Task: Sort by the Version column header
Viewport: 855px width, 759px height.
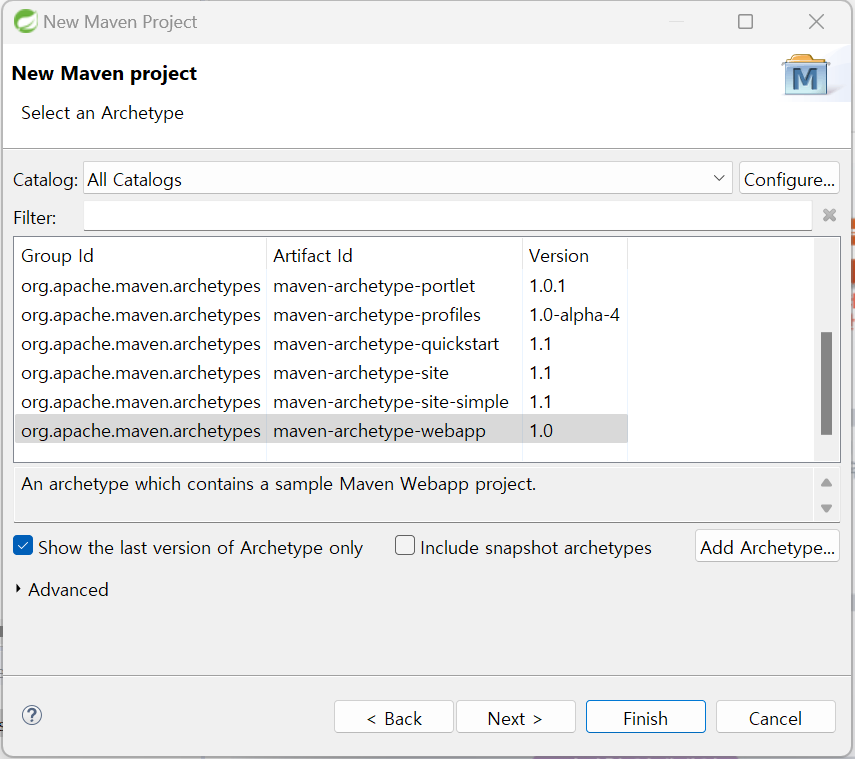Action: click(575, 256)
